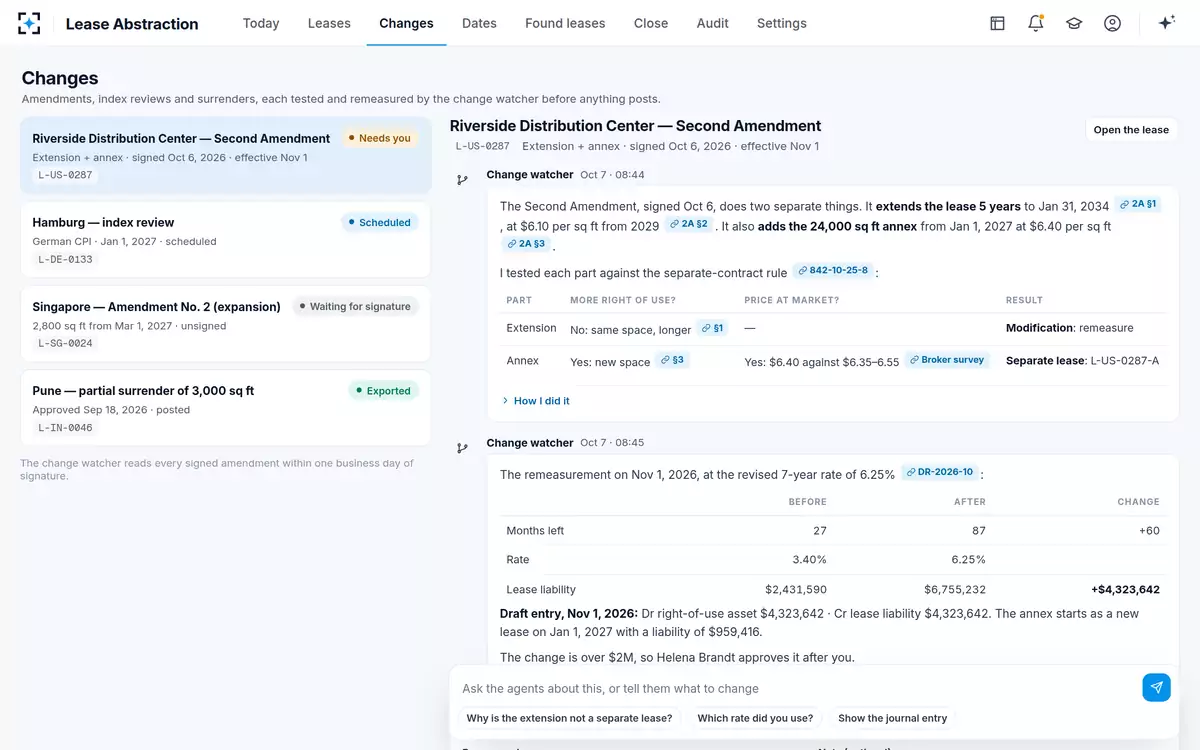The height and width of the screenshot is (750, 1200).
Task: Click the Which rate did you use suggestion
Action: [755, 718]
